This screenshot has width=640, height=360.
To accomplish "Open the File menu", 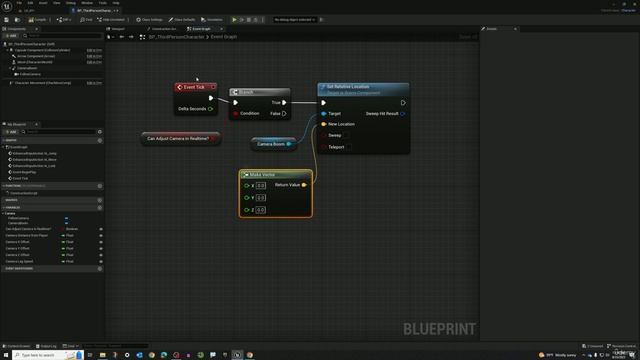I will pyautogui.click(x=19, y=3).
